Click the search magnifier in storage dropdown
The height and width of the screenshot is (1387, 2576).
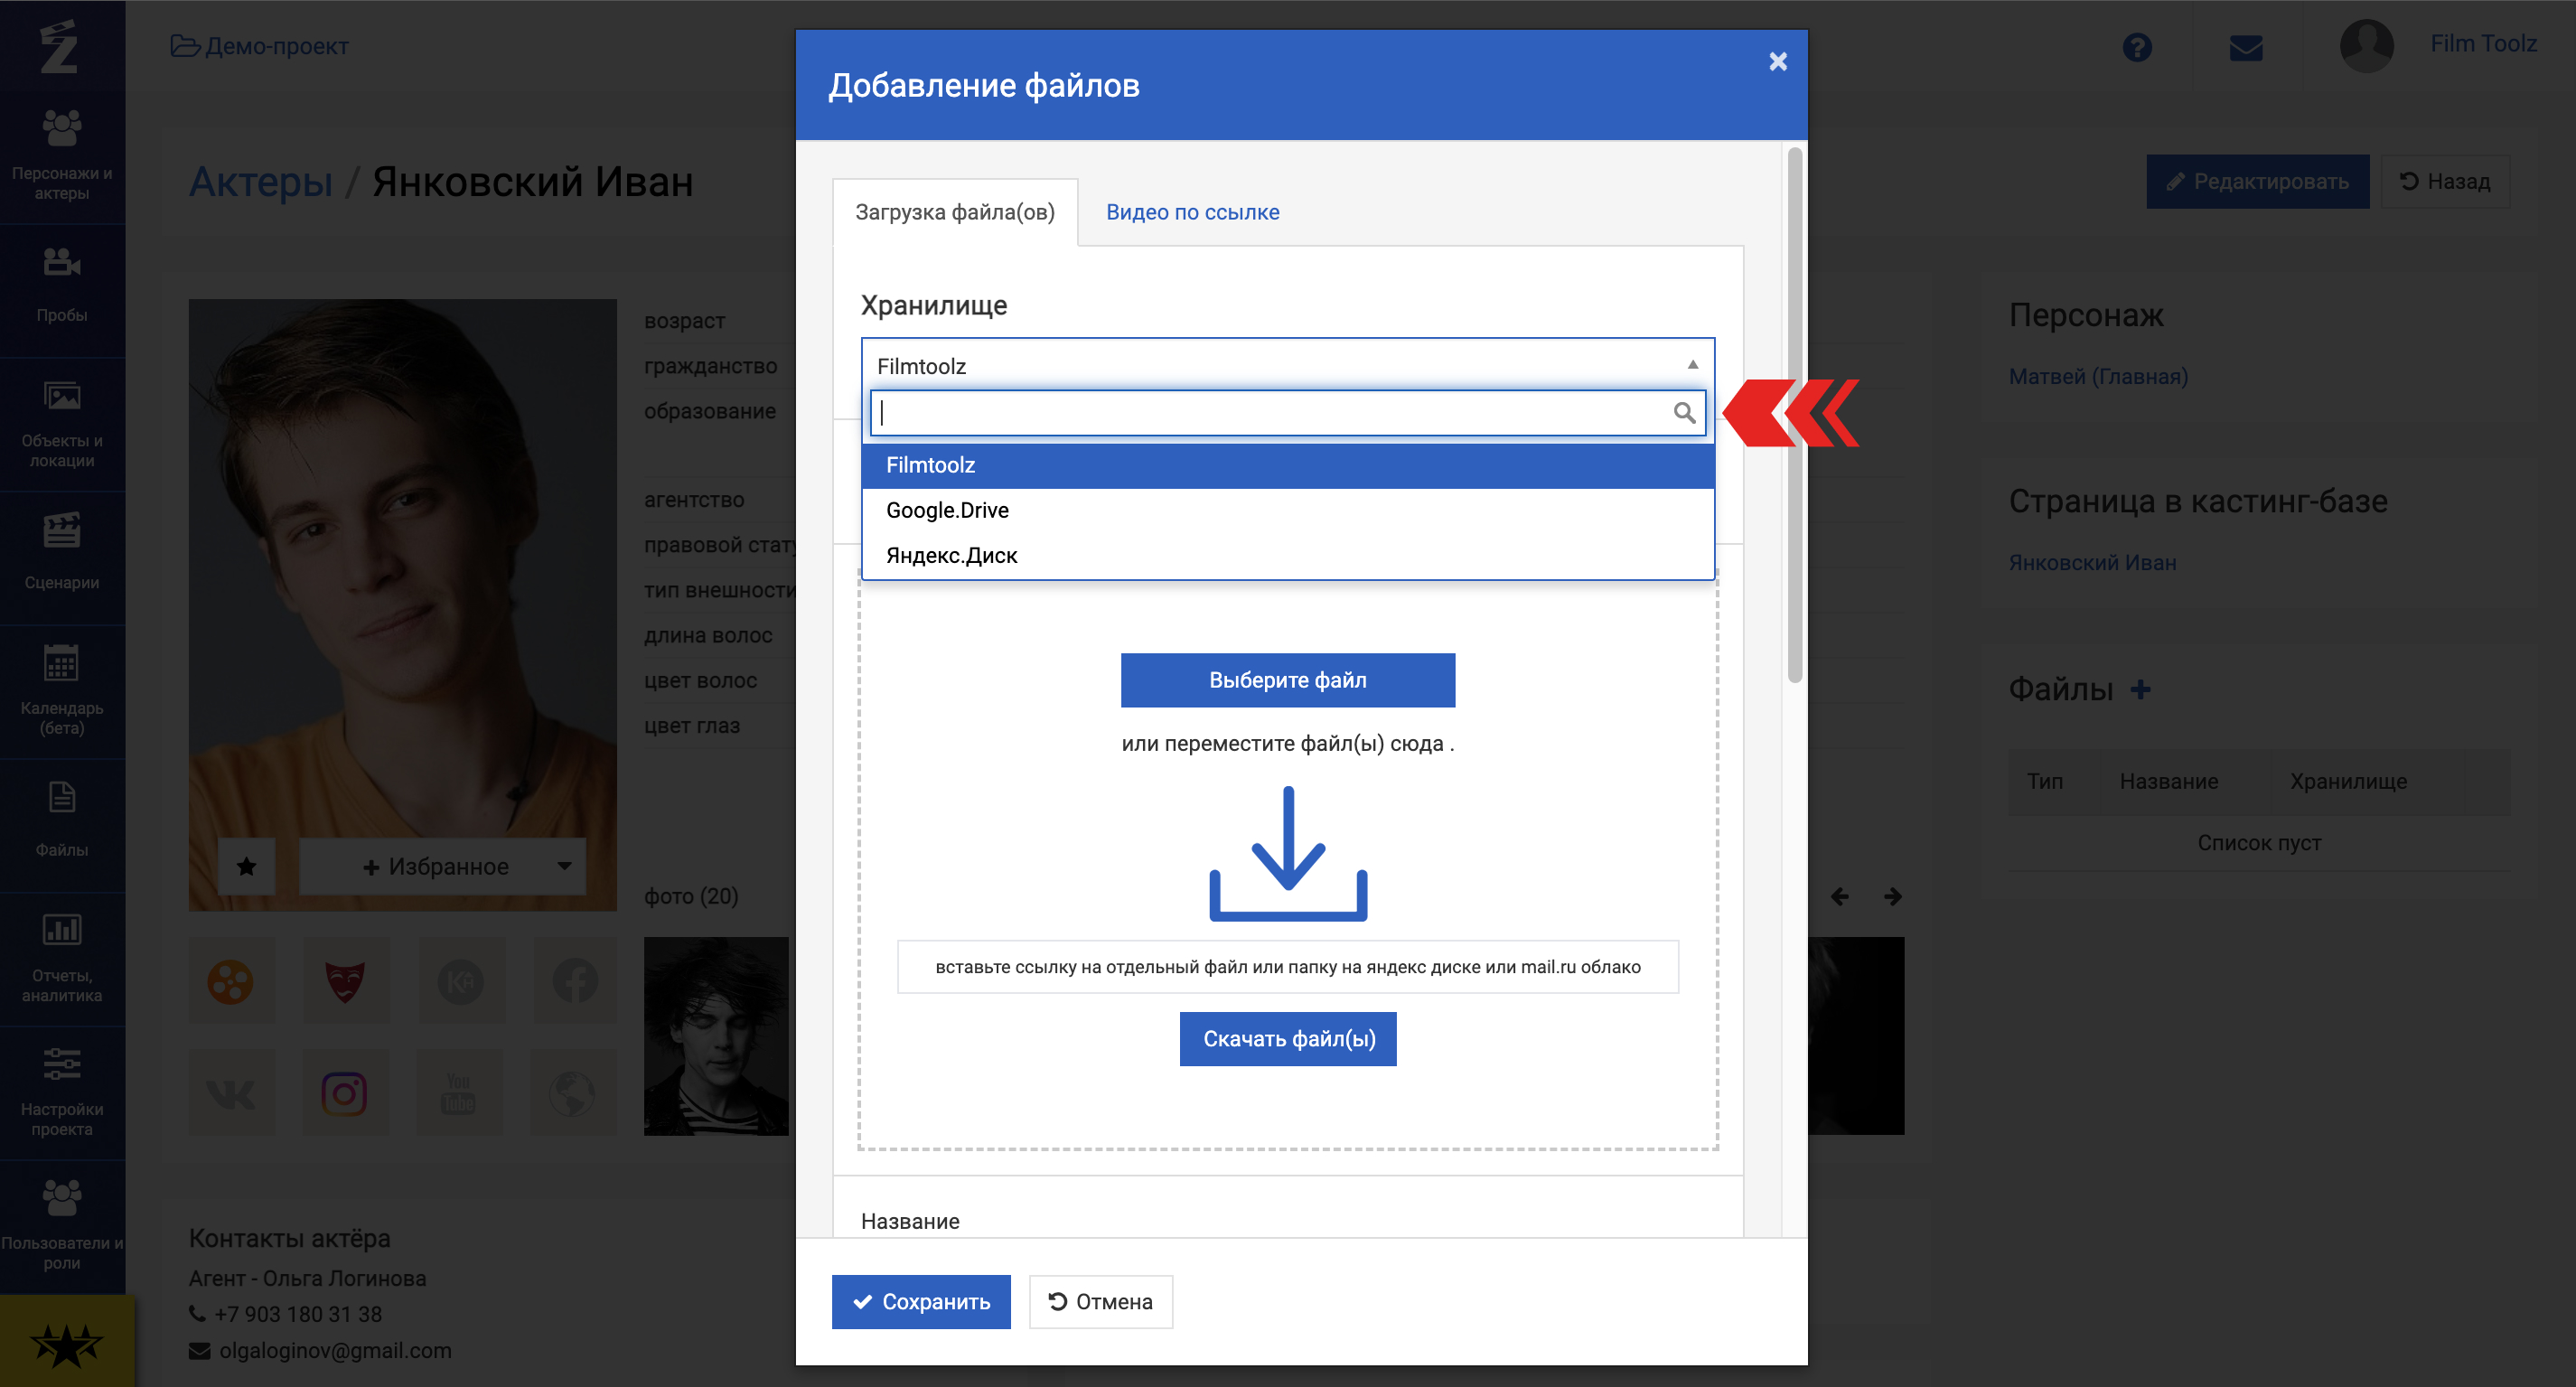coord(1684,413)
